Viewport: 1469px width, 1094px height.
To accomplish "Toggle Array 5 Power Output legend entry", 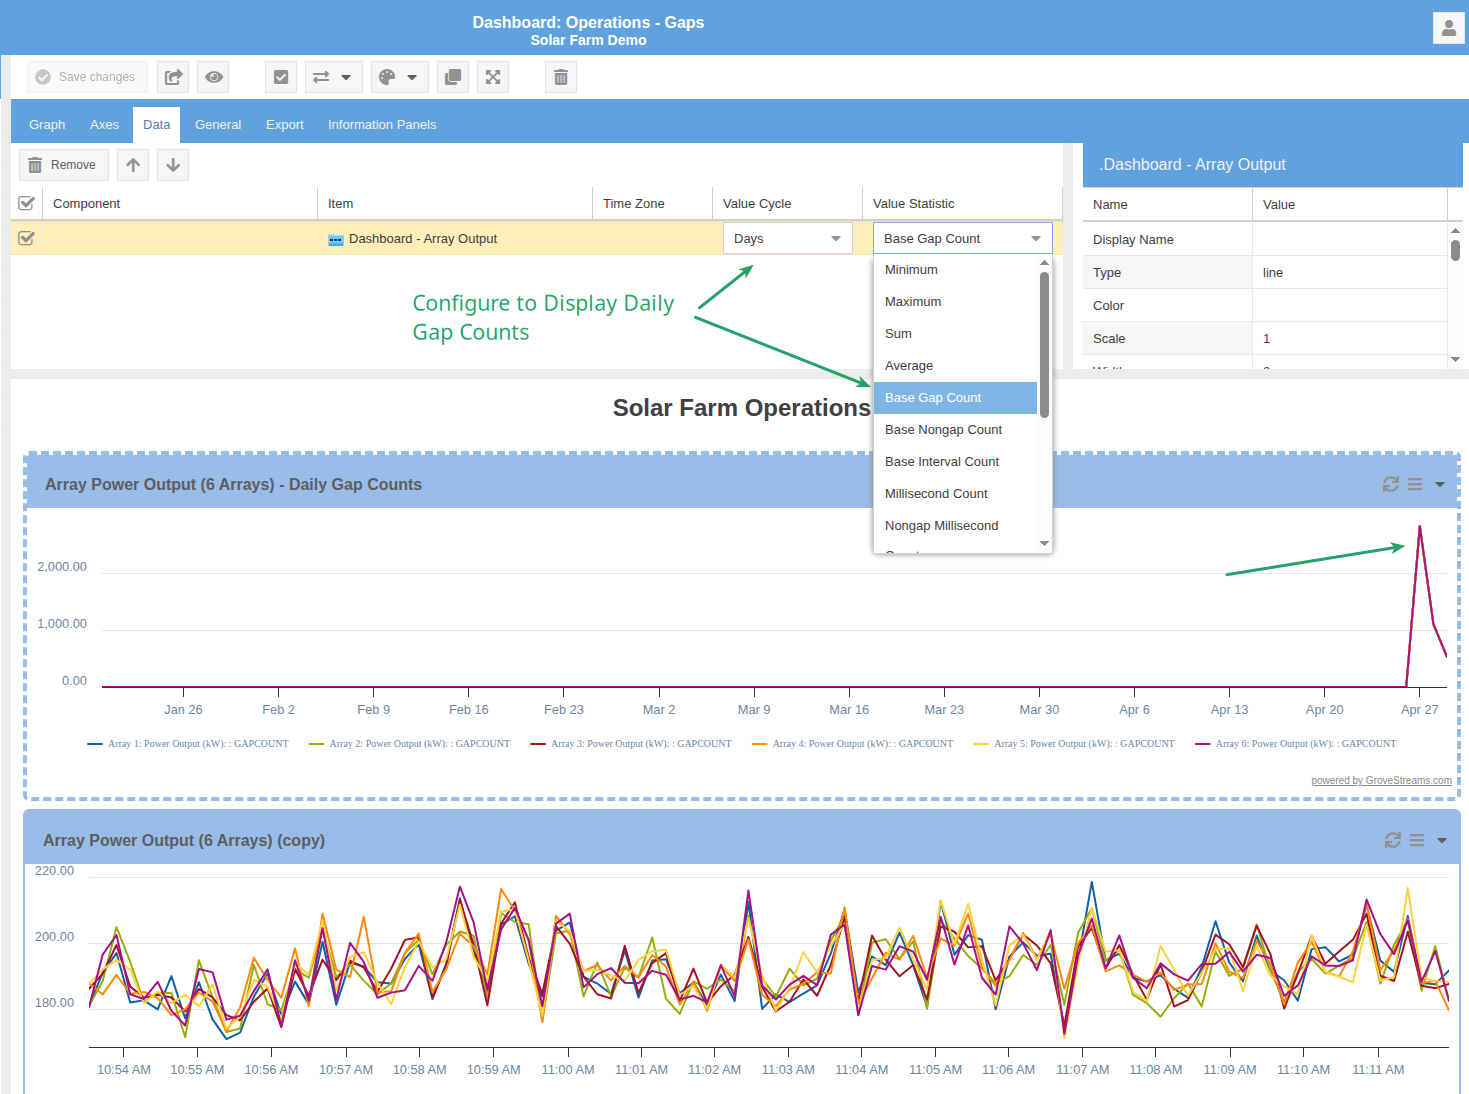I will (x=1074, y=744).
